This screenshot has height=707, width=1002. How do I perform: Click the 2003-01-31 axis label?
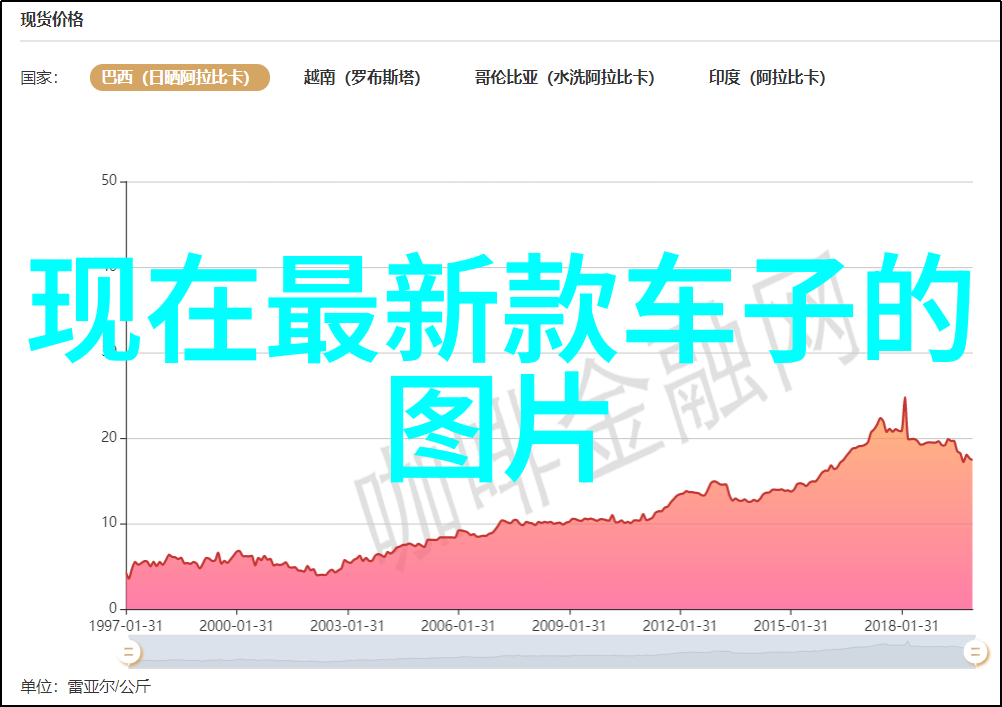pyautogui.click(x=347, y=625)
